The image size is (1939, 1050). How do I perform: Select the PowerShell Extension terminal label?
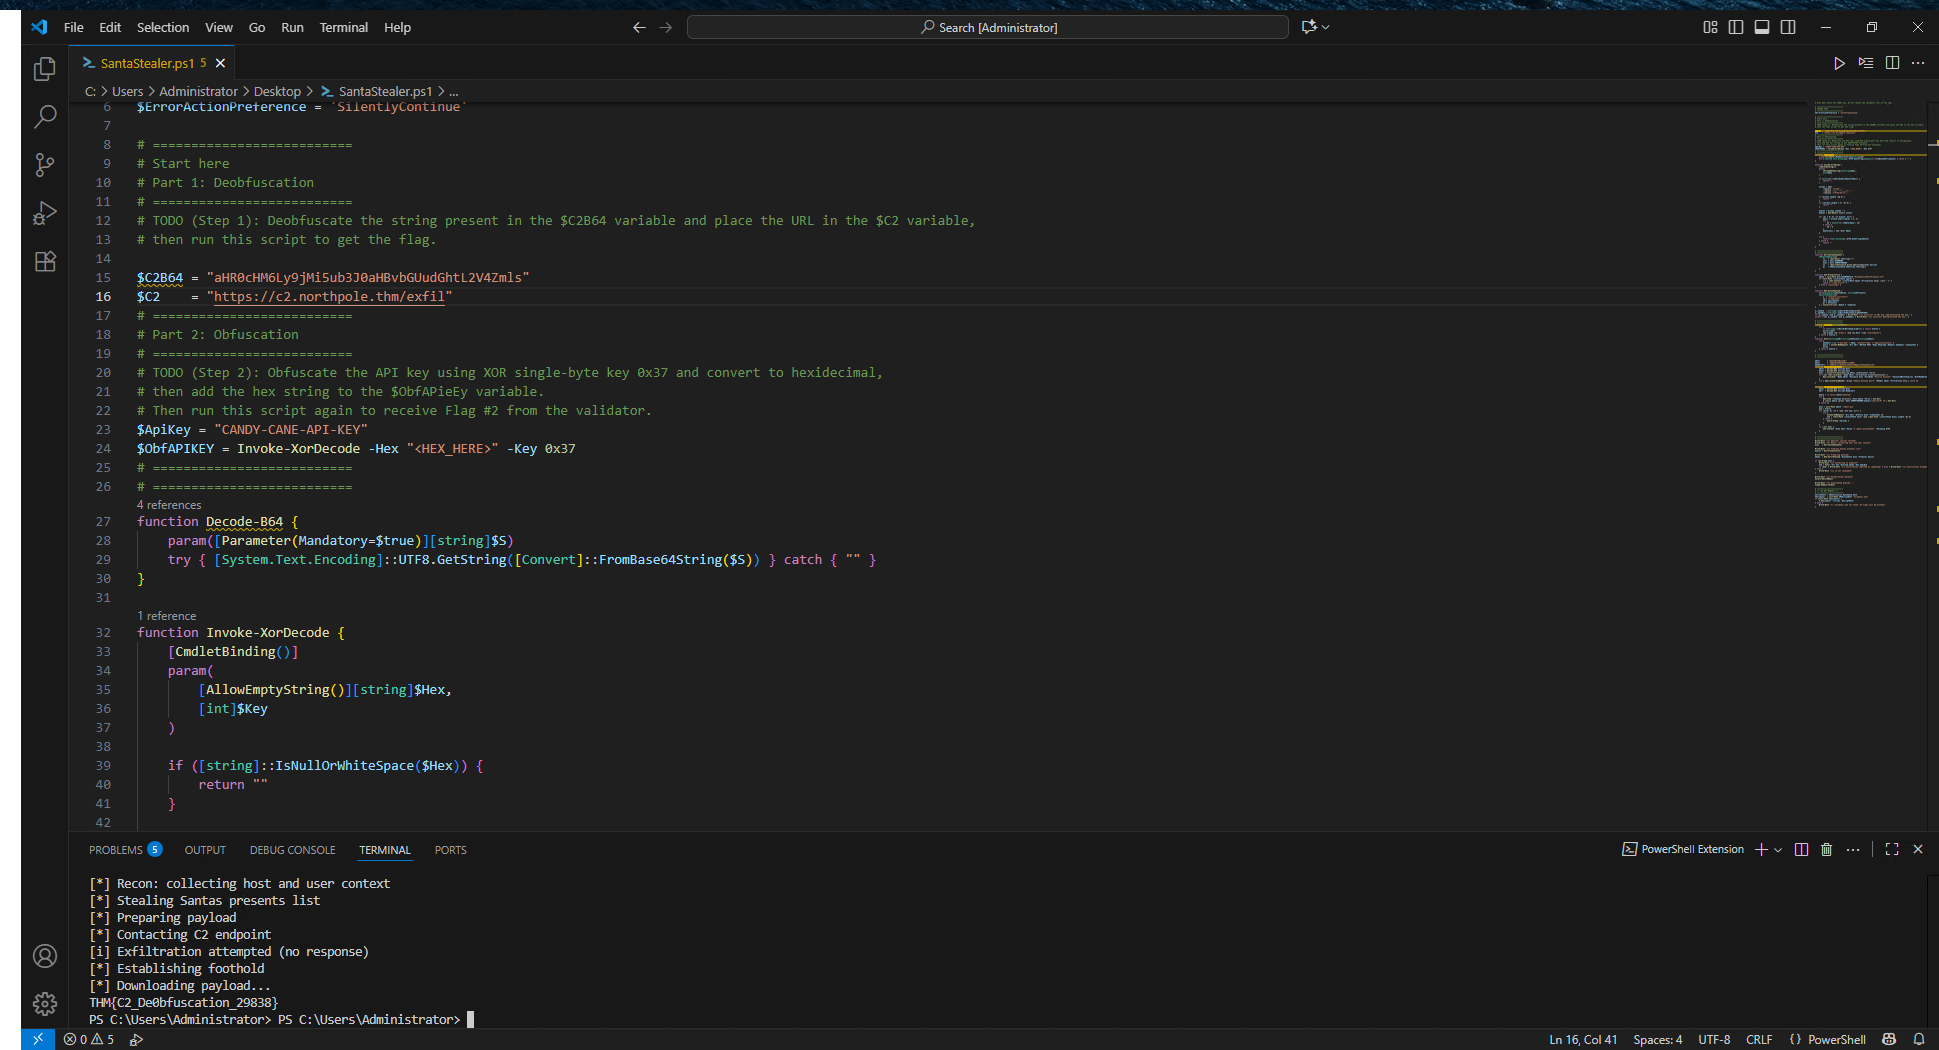tap(1683, 849)
